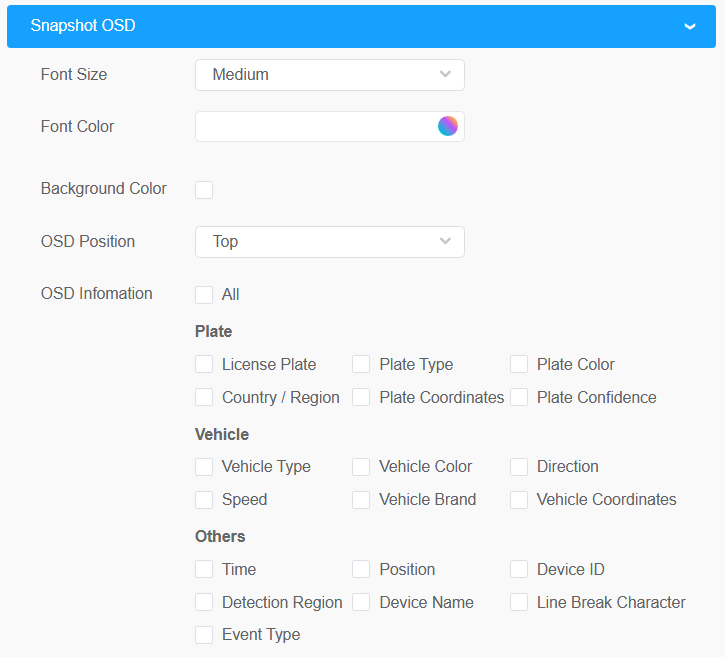Select the Vehicle Type checkbox

coord(204,467)
